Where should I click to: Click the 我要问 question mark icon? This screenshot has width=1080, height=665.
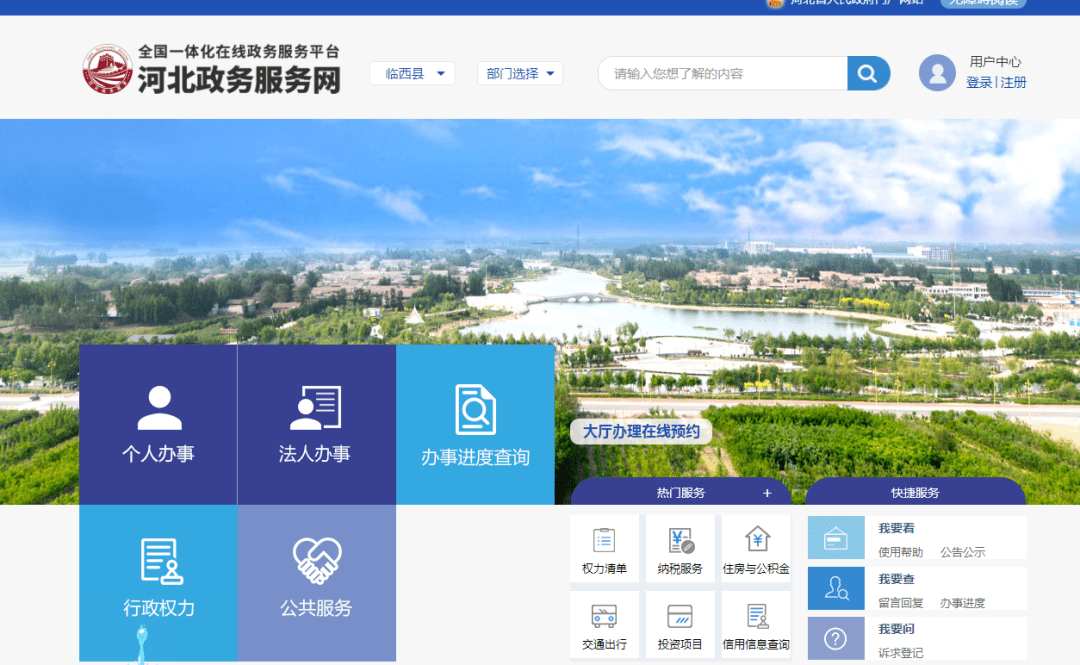click(836, 639)
